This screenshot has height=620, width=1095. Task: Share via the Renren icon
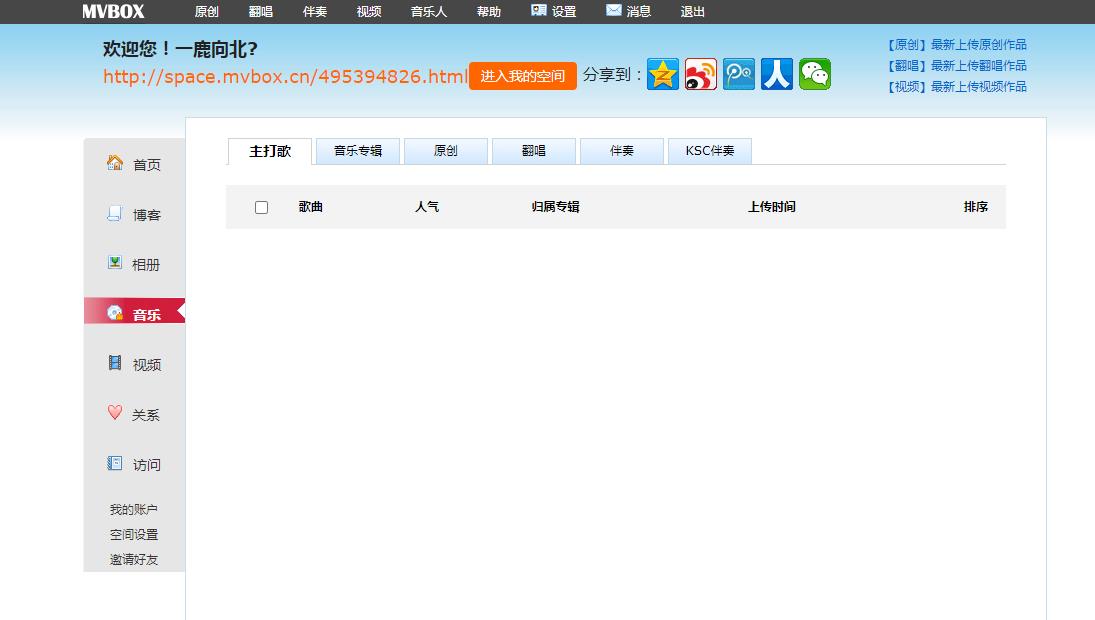click(777, 74)
